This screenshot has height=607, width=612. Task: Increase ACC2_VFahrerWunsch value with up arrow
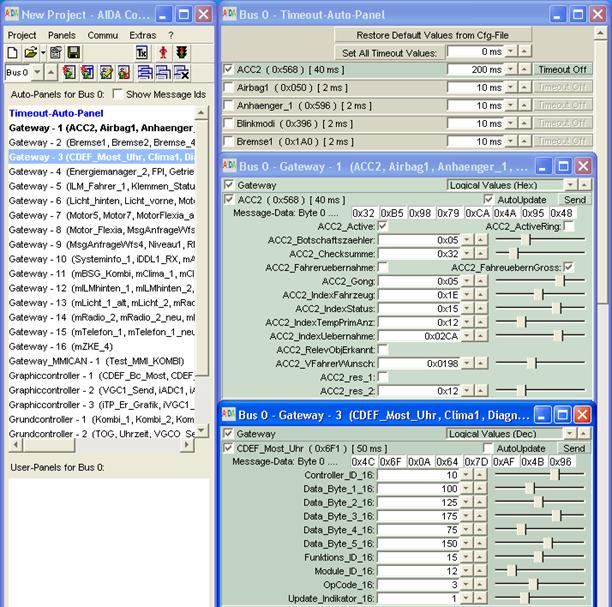point(480,363)
